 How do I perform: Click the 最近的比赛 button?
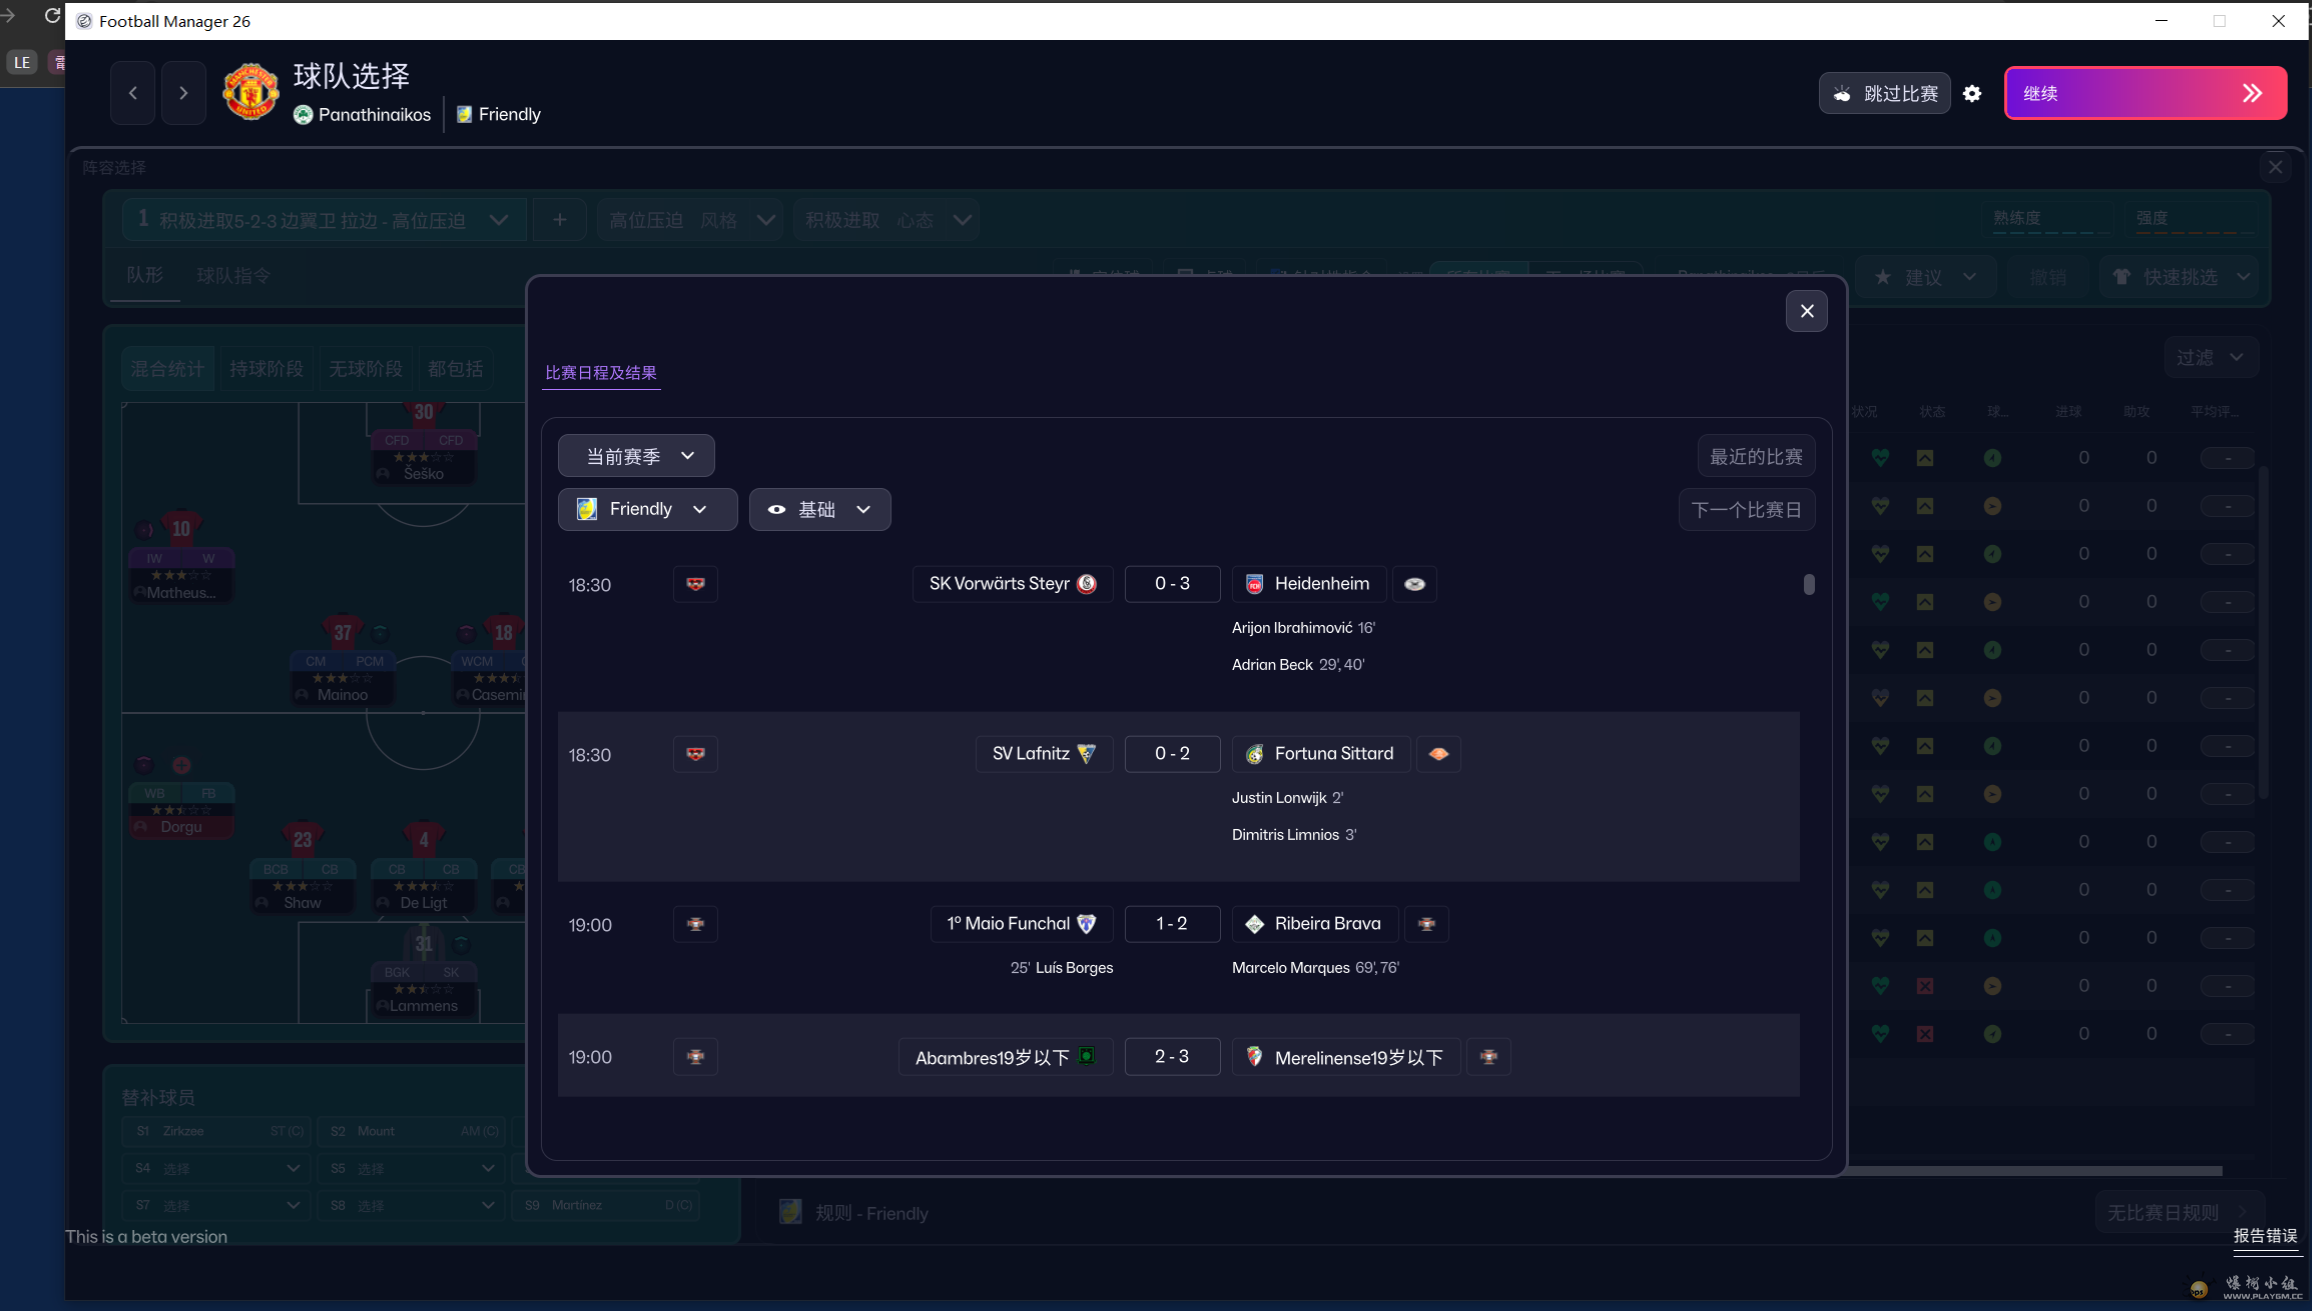point(1755,456)
